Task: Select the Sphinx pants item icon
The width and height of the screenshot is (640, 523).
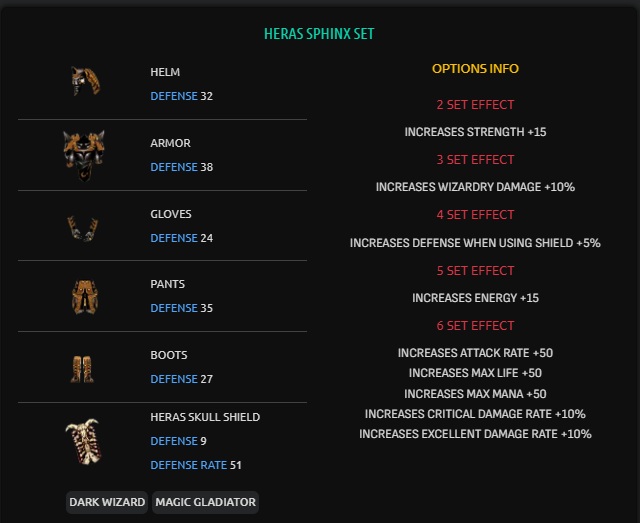Action: pyautogui.click(x=83, y=296)
